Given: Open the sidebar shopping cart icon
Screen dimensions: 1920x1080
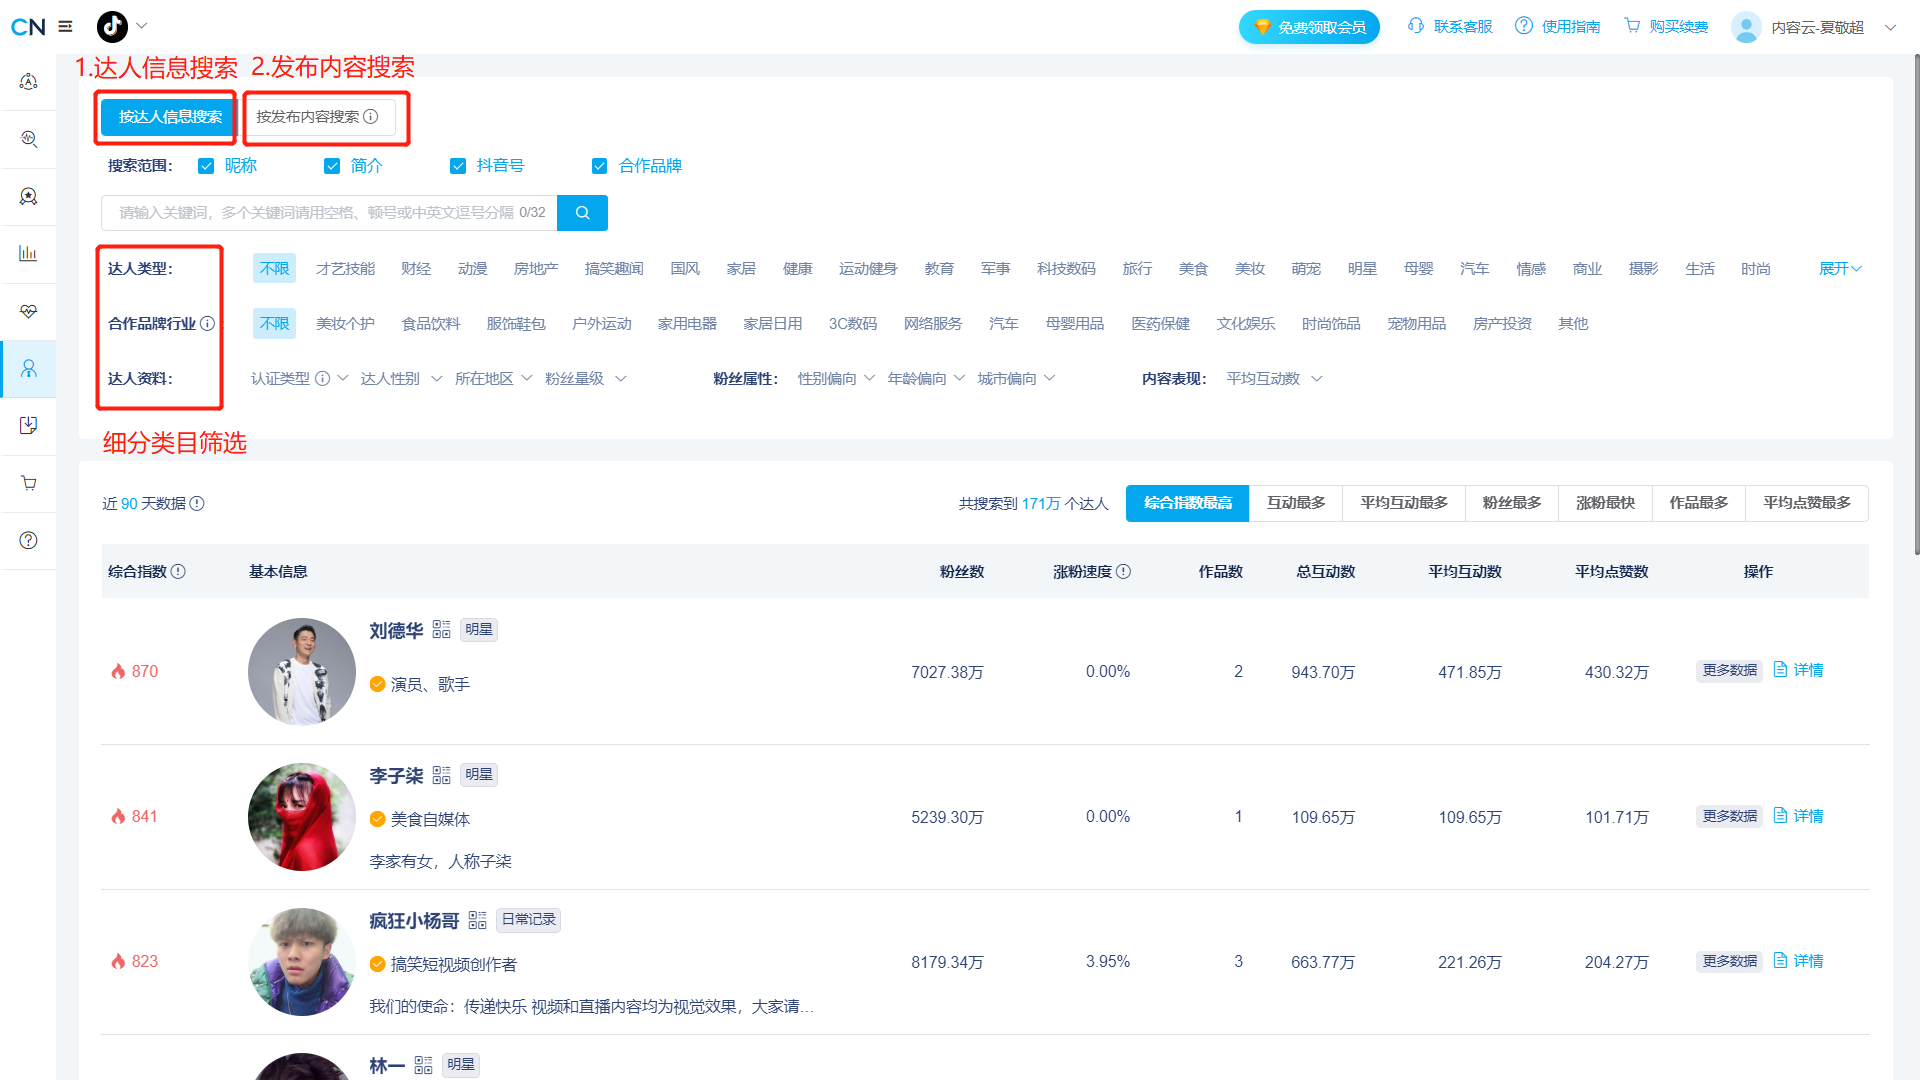Looking at the screenshot, I should click(x=28, y=483).
